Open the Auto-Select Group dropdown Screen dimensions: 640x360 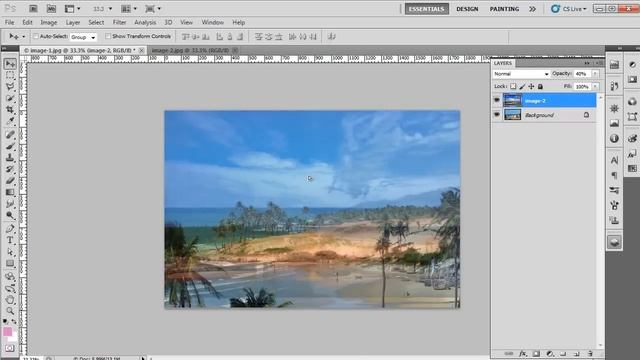click(83, 37)
